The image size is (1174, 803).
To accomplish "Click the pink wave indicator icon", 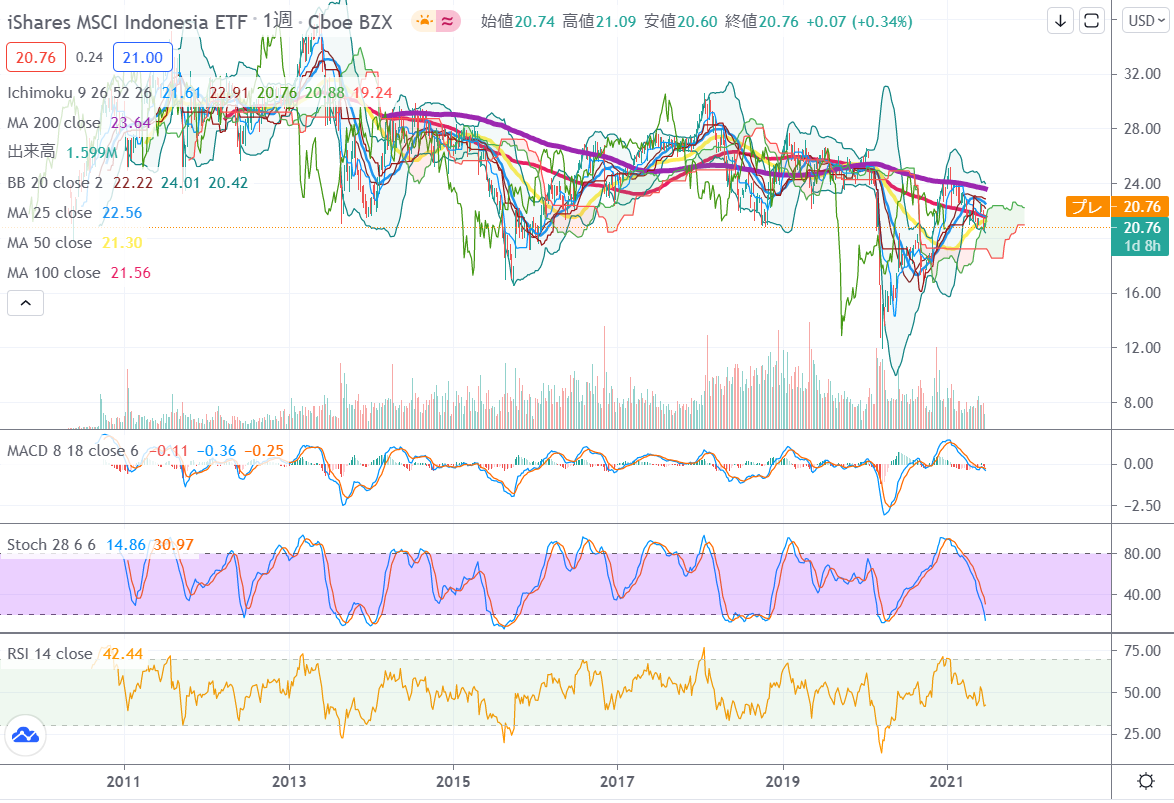I will click(x=448, y=22).
